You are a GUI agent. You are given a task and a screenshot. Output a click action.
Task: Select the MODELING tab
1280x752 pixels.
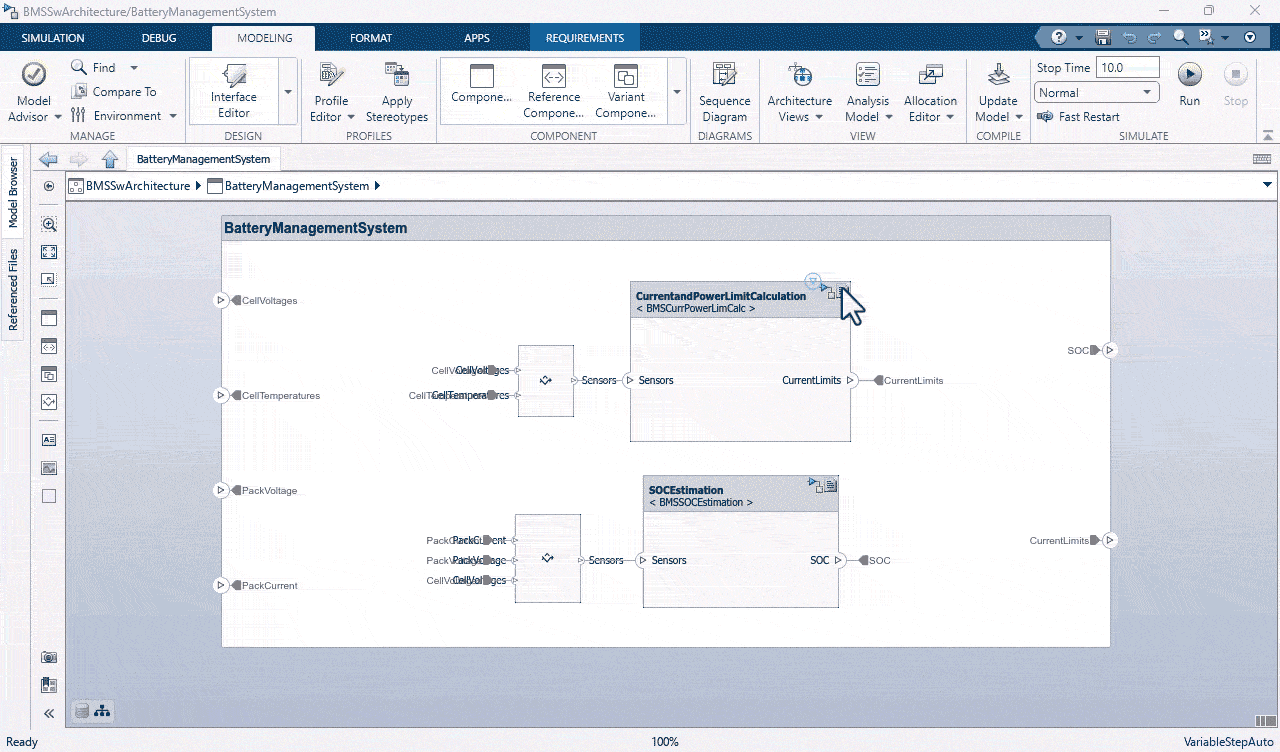[264, 38]
